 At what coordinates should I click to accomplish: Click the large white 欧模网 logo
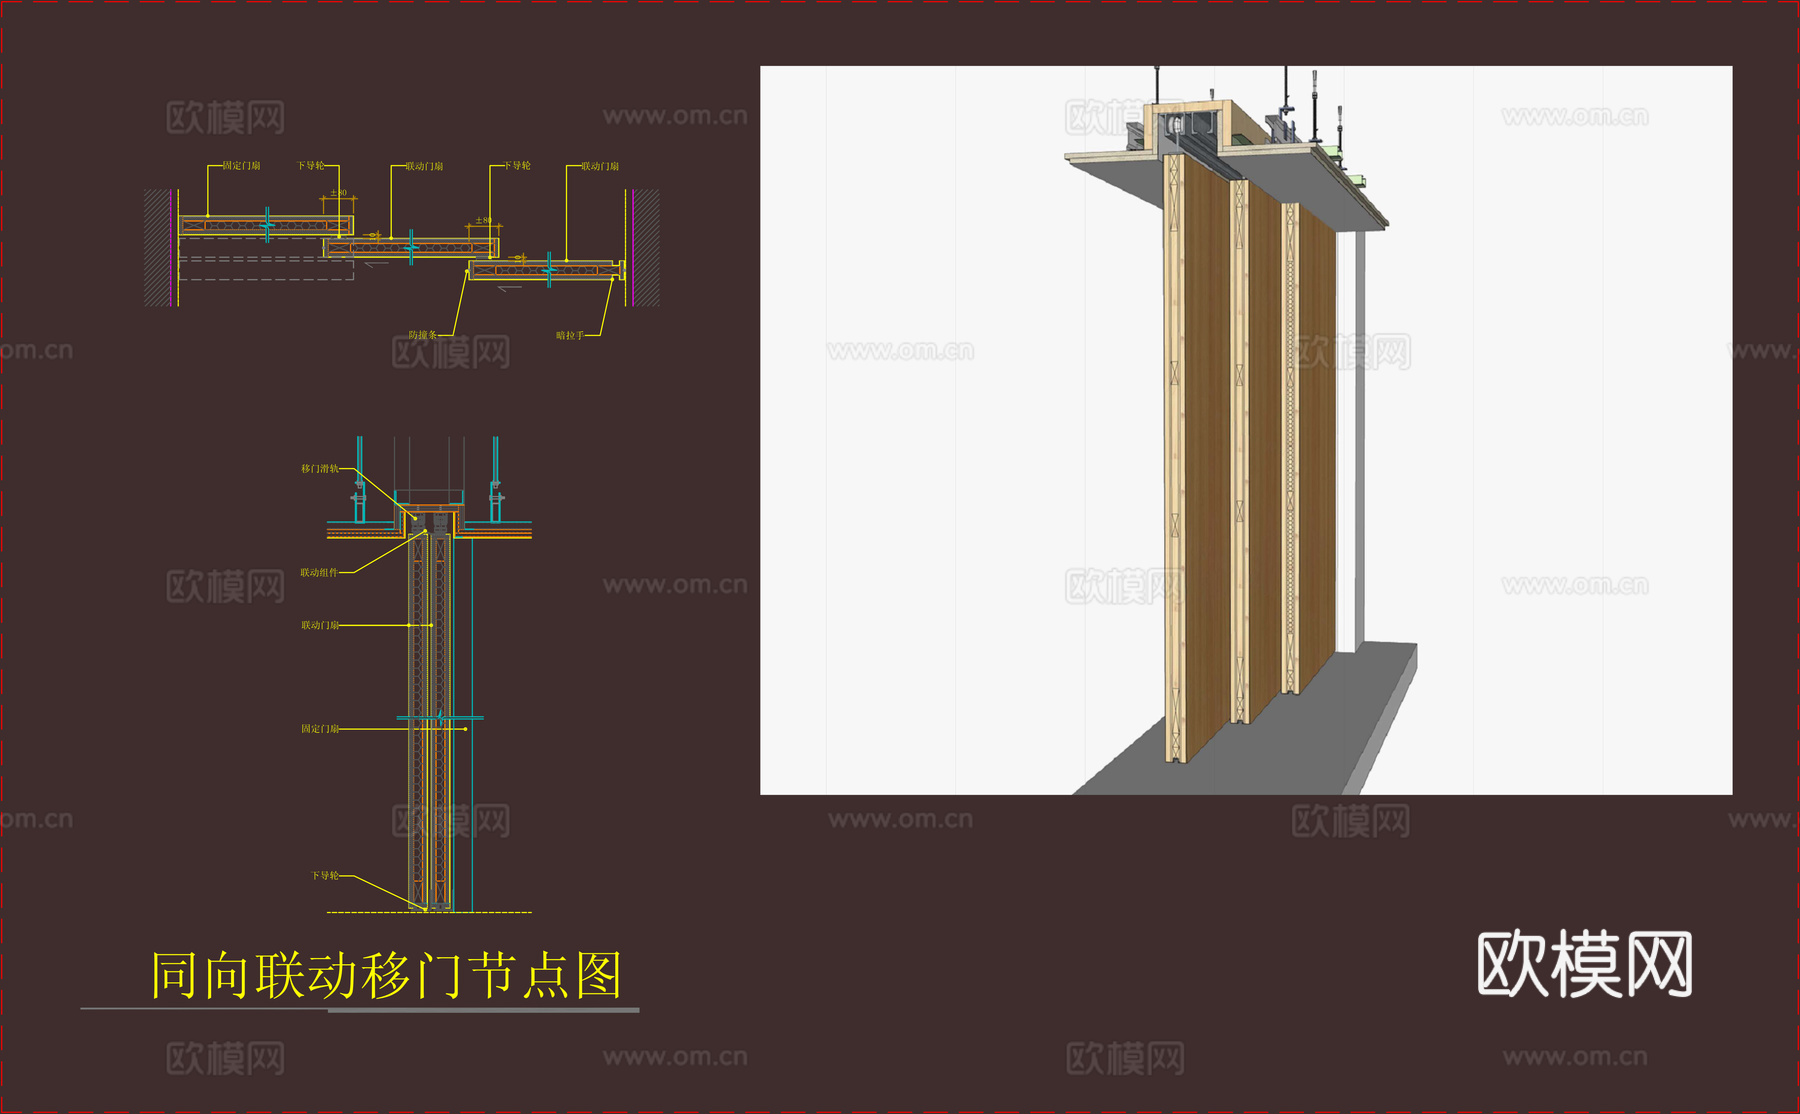(1585, 964)
